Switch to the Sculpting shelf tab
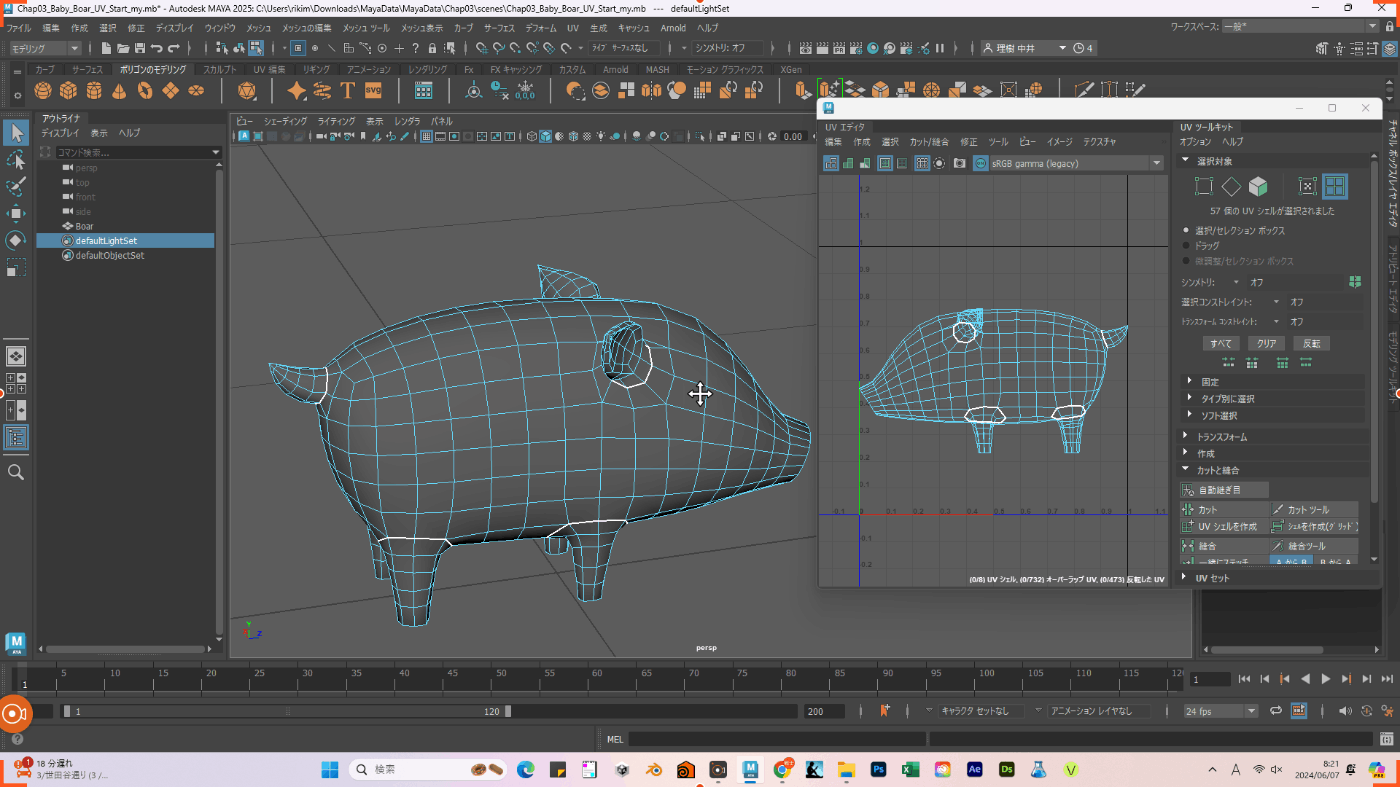The image size is (1400, 787). coord(220,70)
